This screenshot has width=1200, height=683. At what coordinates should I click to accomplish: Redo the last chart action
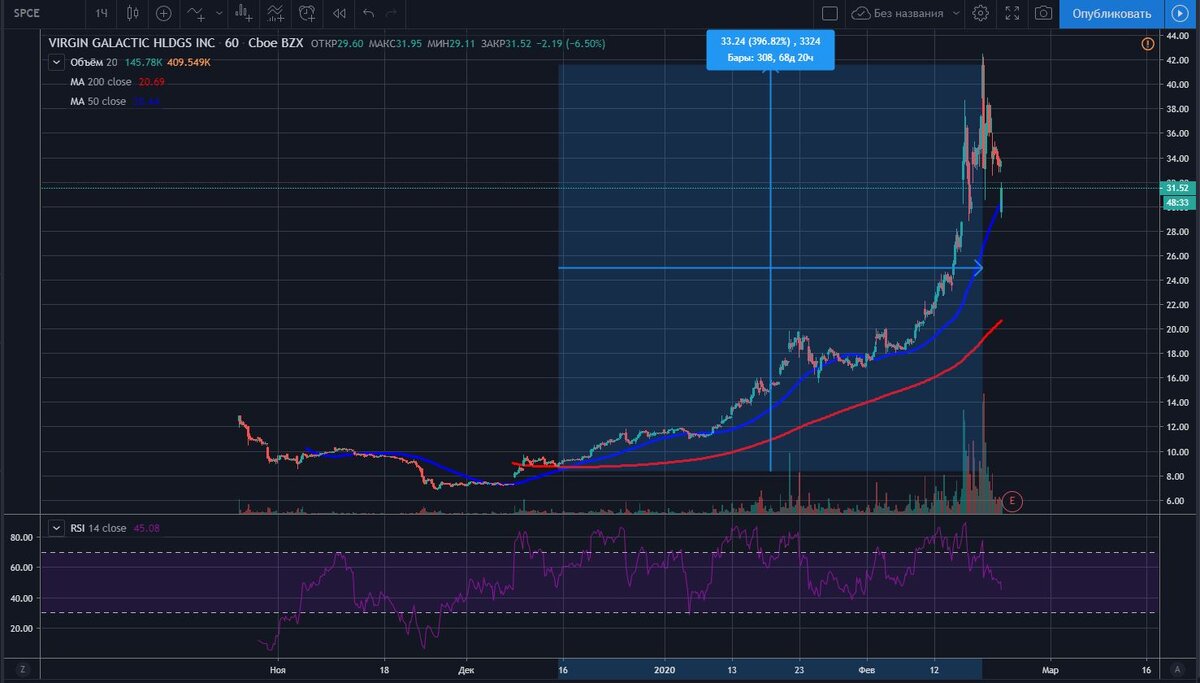[x=392, y=14]
